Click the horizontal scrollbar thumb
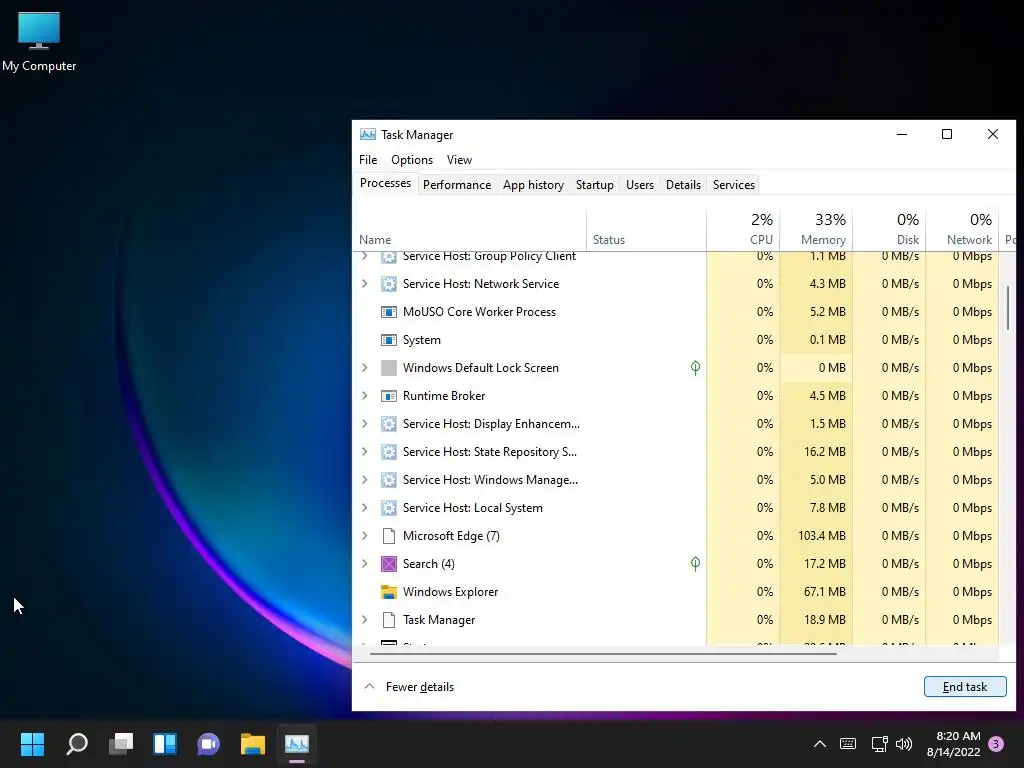Screen dimensions: 1024x768 coord(603,653)
